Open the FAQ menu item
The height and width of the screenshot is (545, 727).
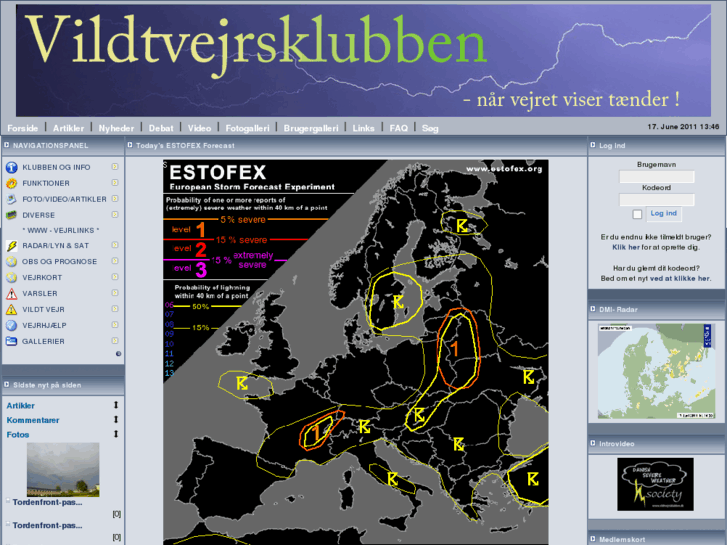pos(398,128)
